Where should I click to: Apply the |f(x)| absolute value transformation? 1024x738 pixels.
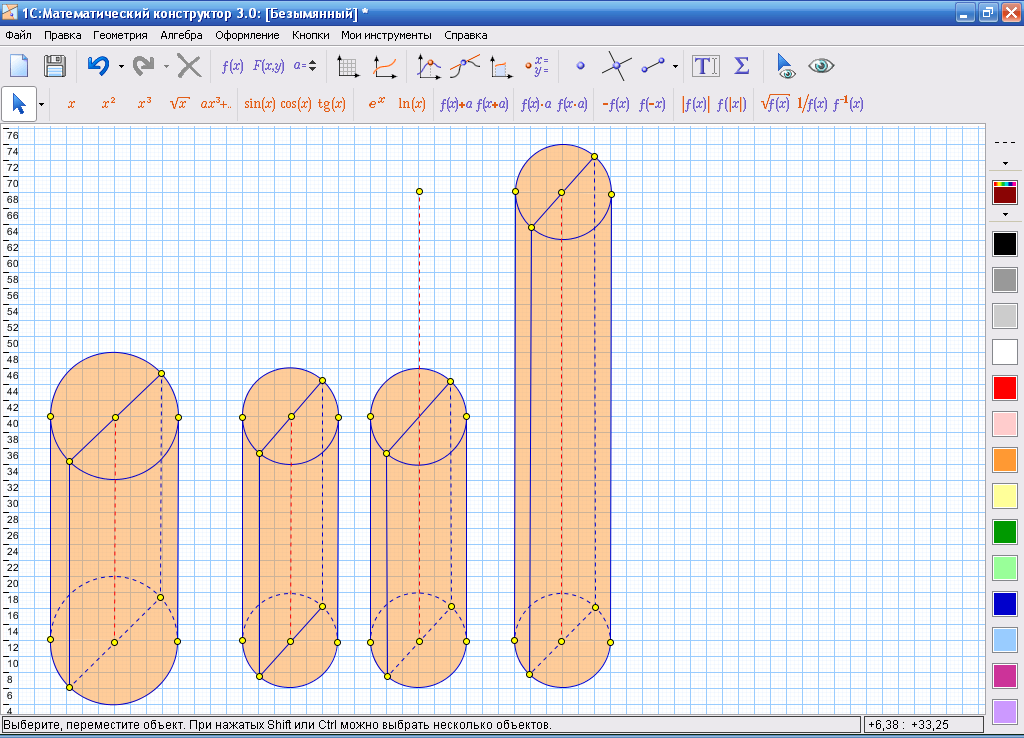pyautogui.click(x=695, y=104)
